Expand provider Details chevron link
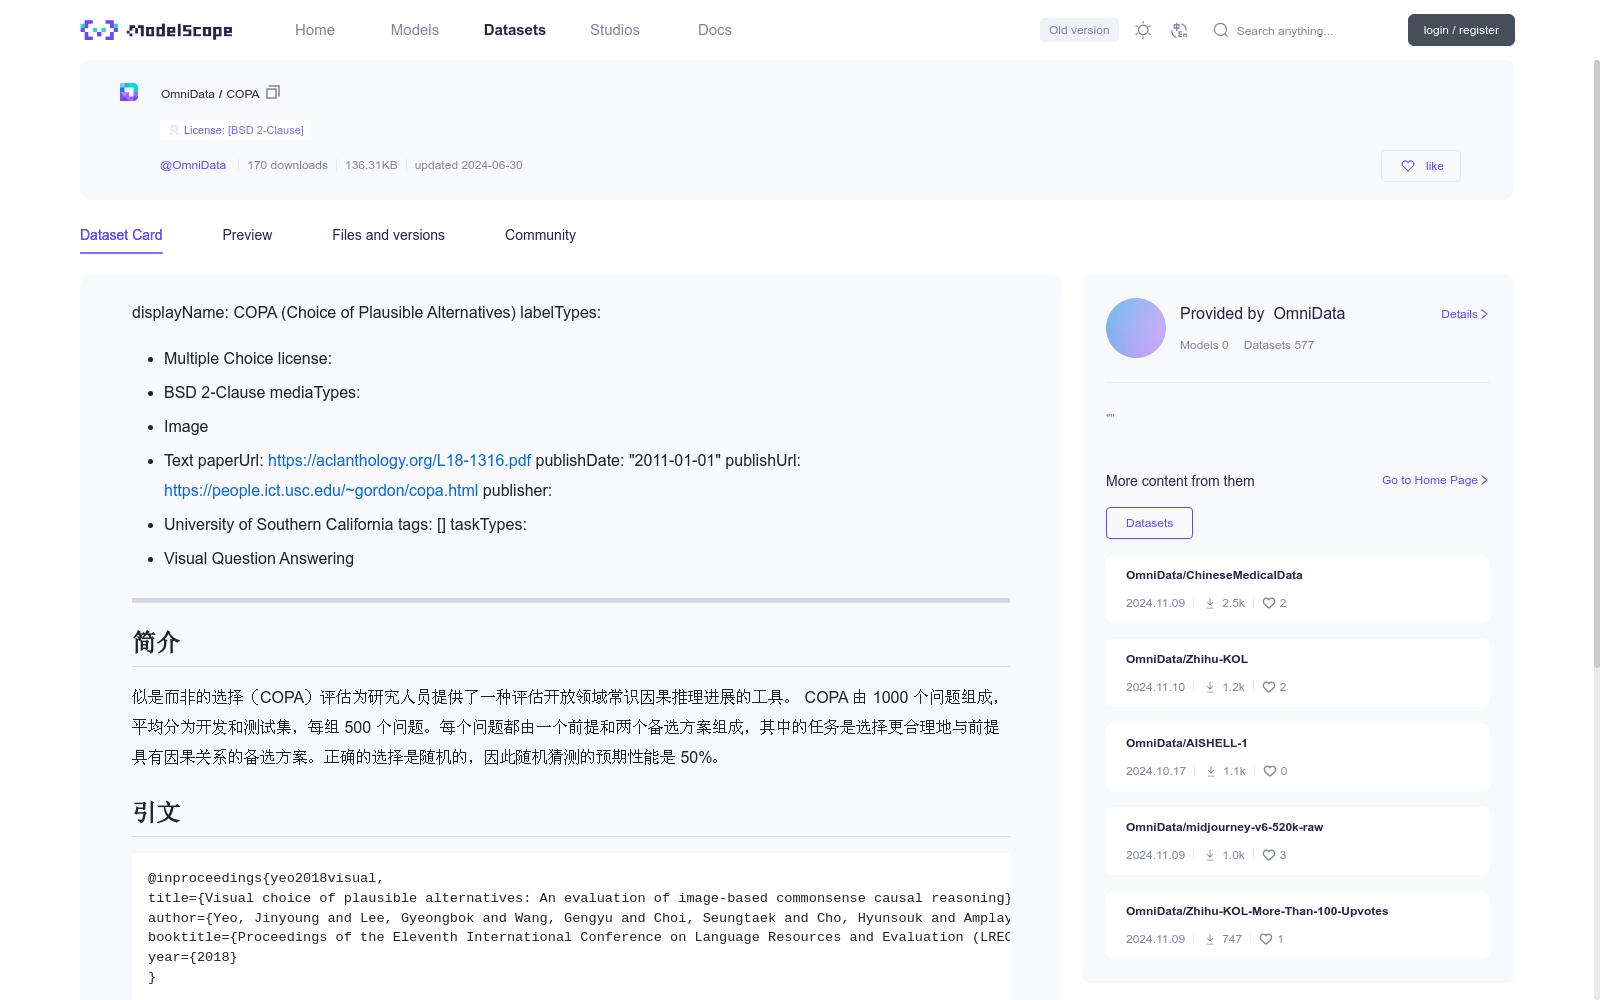The image size is (1600, 1000). 1464,314
